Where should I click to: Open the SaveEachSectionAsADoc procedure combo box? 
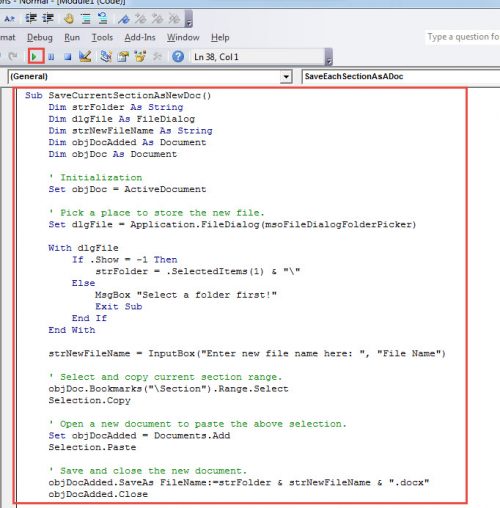click(x=400, y=76)
